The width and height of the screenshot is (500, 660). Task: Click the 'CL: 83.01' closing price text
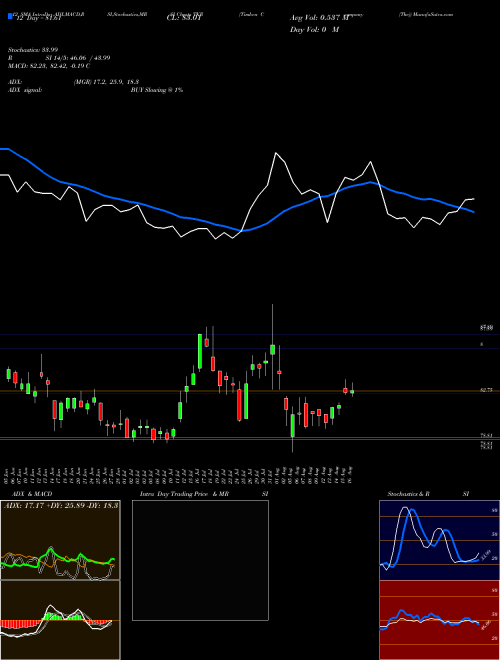pos(185,18)
